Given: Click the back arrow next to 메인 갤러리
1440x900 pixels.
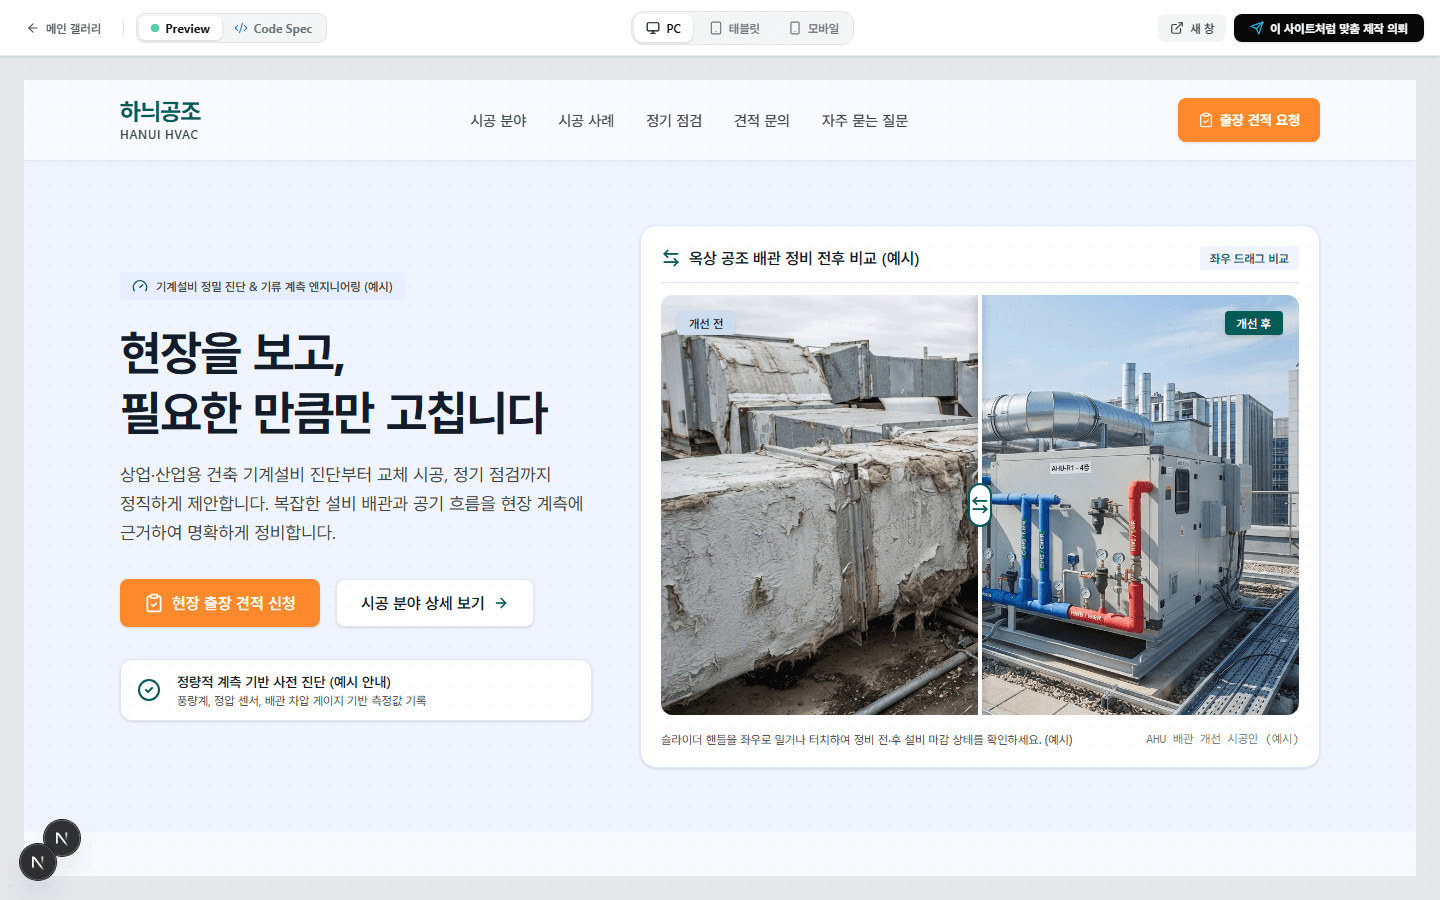Looking at the screenshot, I should pyautogui.click(x=33, y=28).
